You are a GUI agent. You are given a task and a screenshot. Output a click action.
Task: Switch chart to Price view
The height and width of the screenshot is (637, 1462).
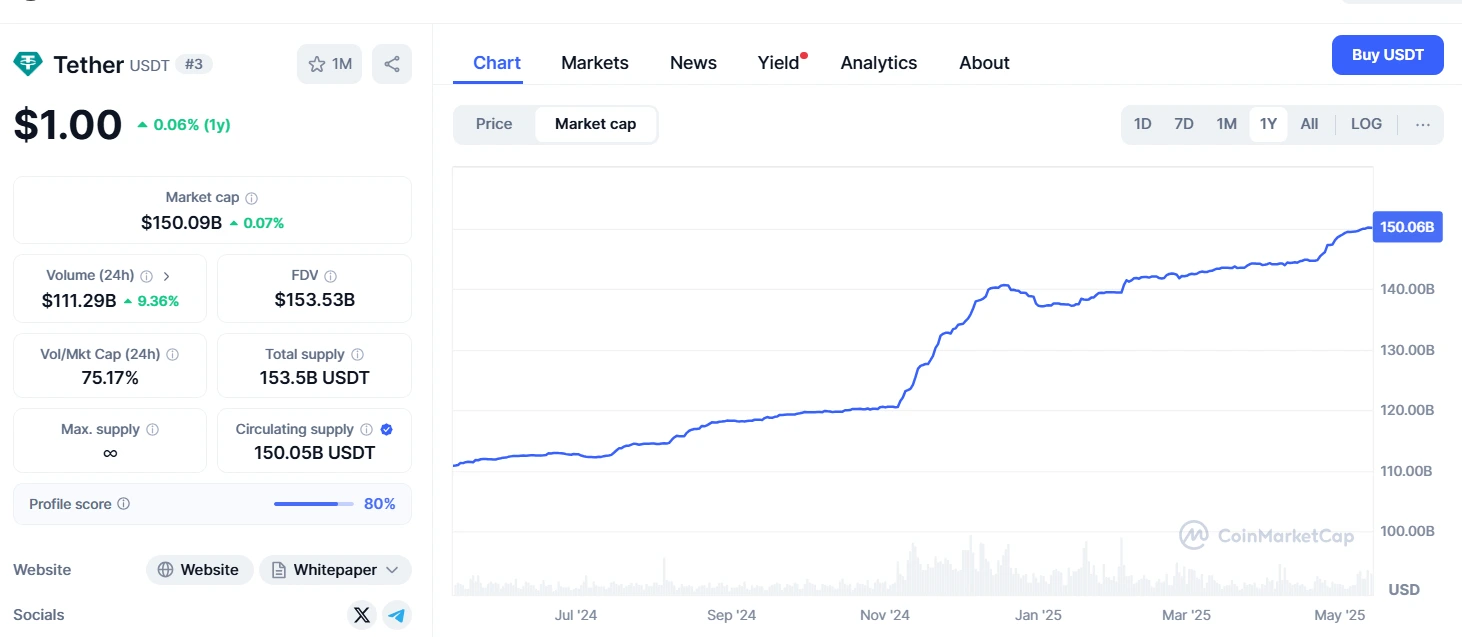click(x=494, y=124)
